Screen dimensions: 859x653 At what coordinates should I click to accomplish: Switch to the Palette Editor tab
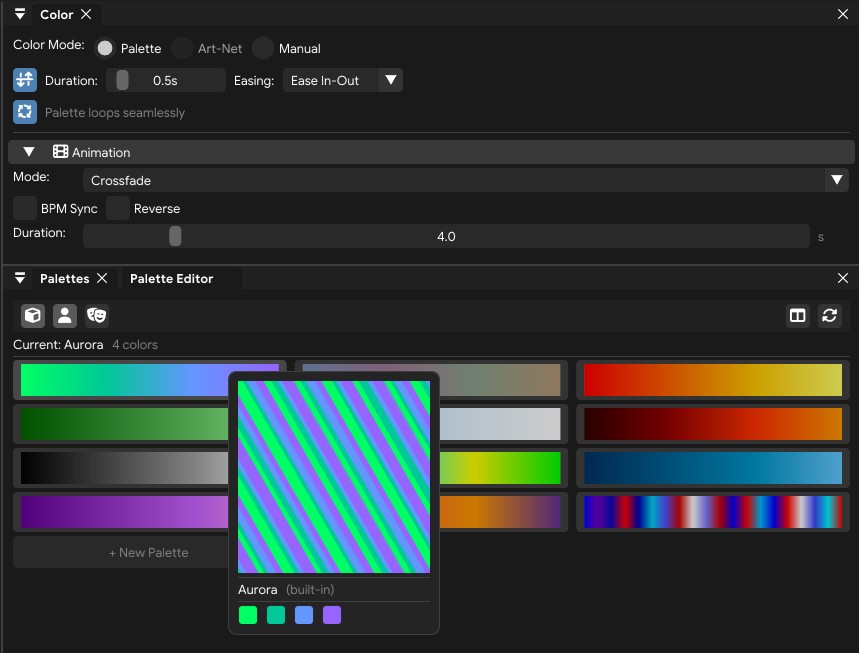coord(171,278)
